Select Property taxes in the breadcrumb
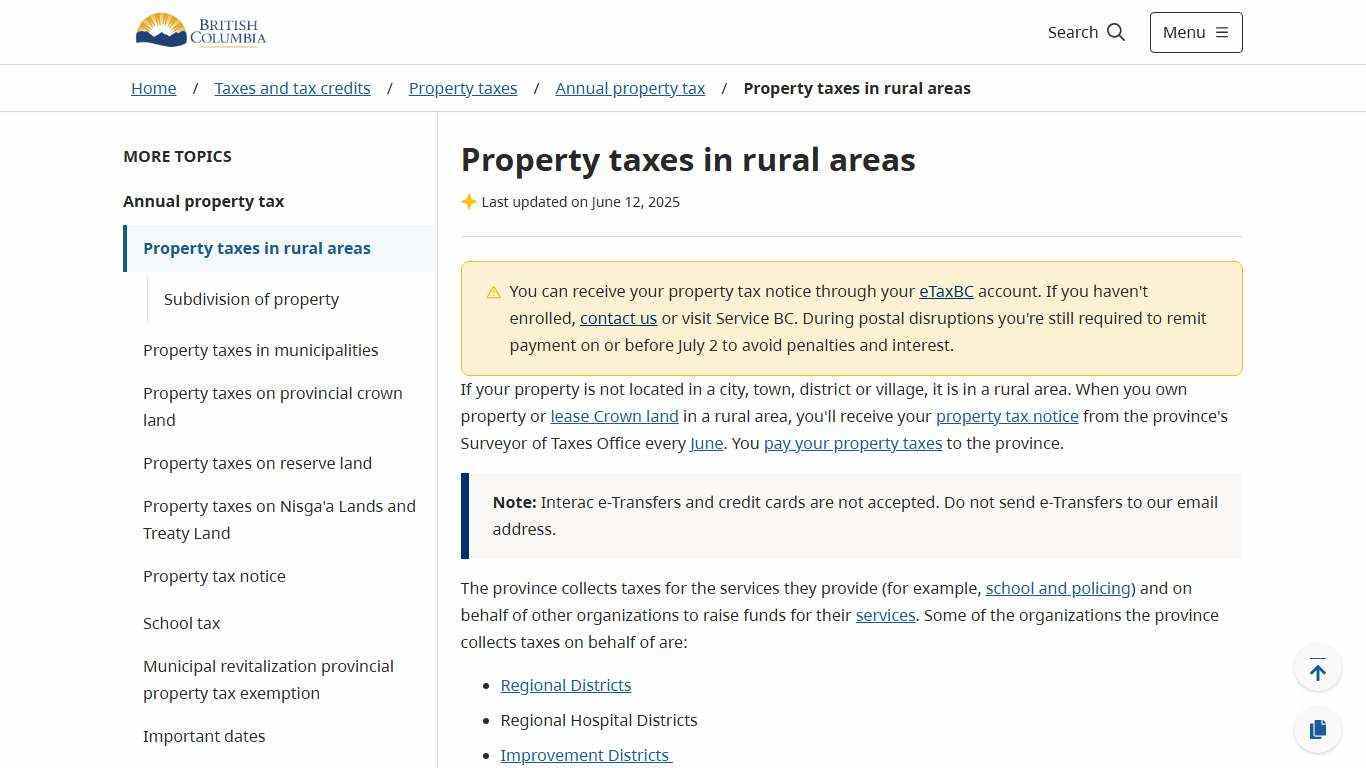 pos(462,88)
